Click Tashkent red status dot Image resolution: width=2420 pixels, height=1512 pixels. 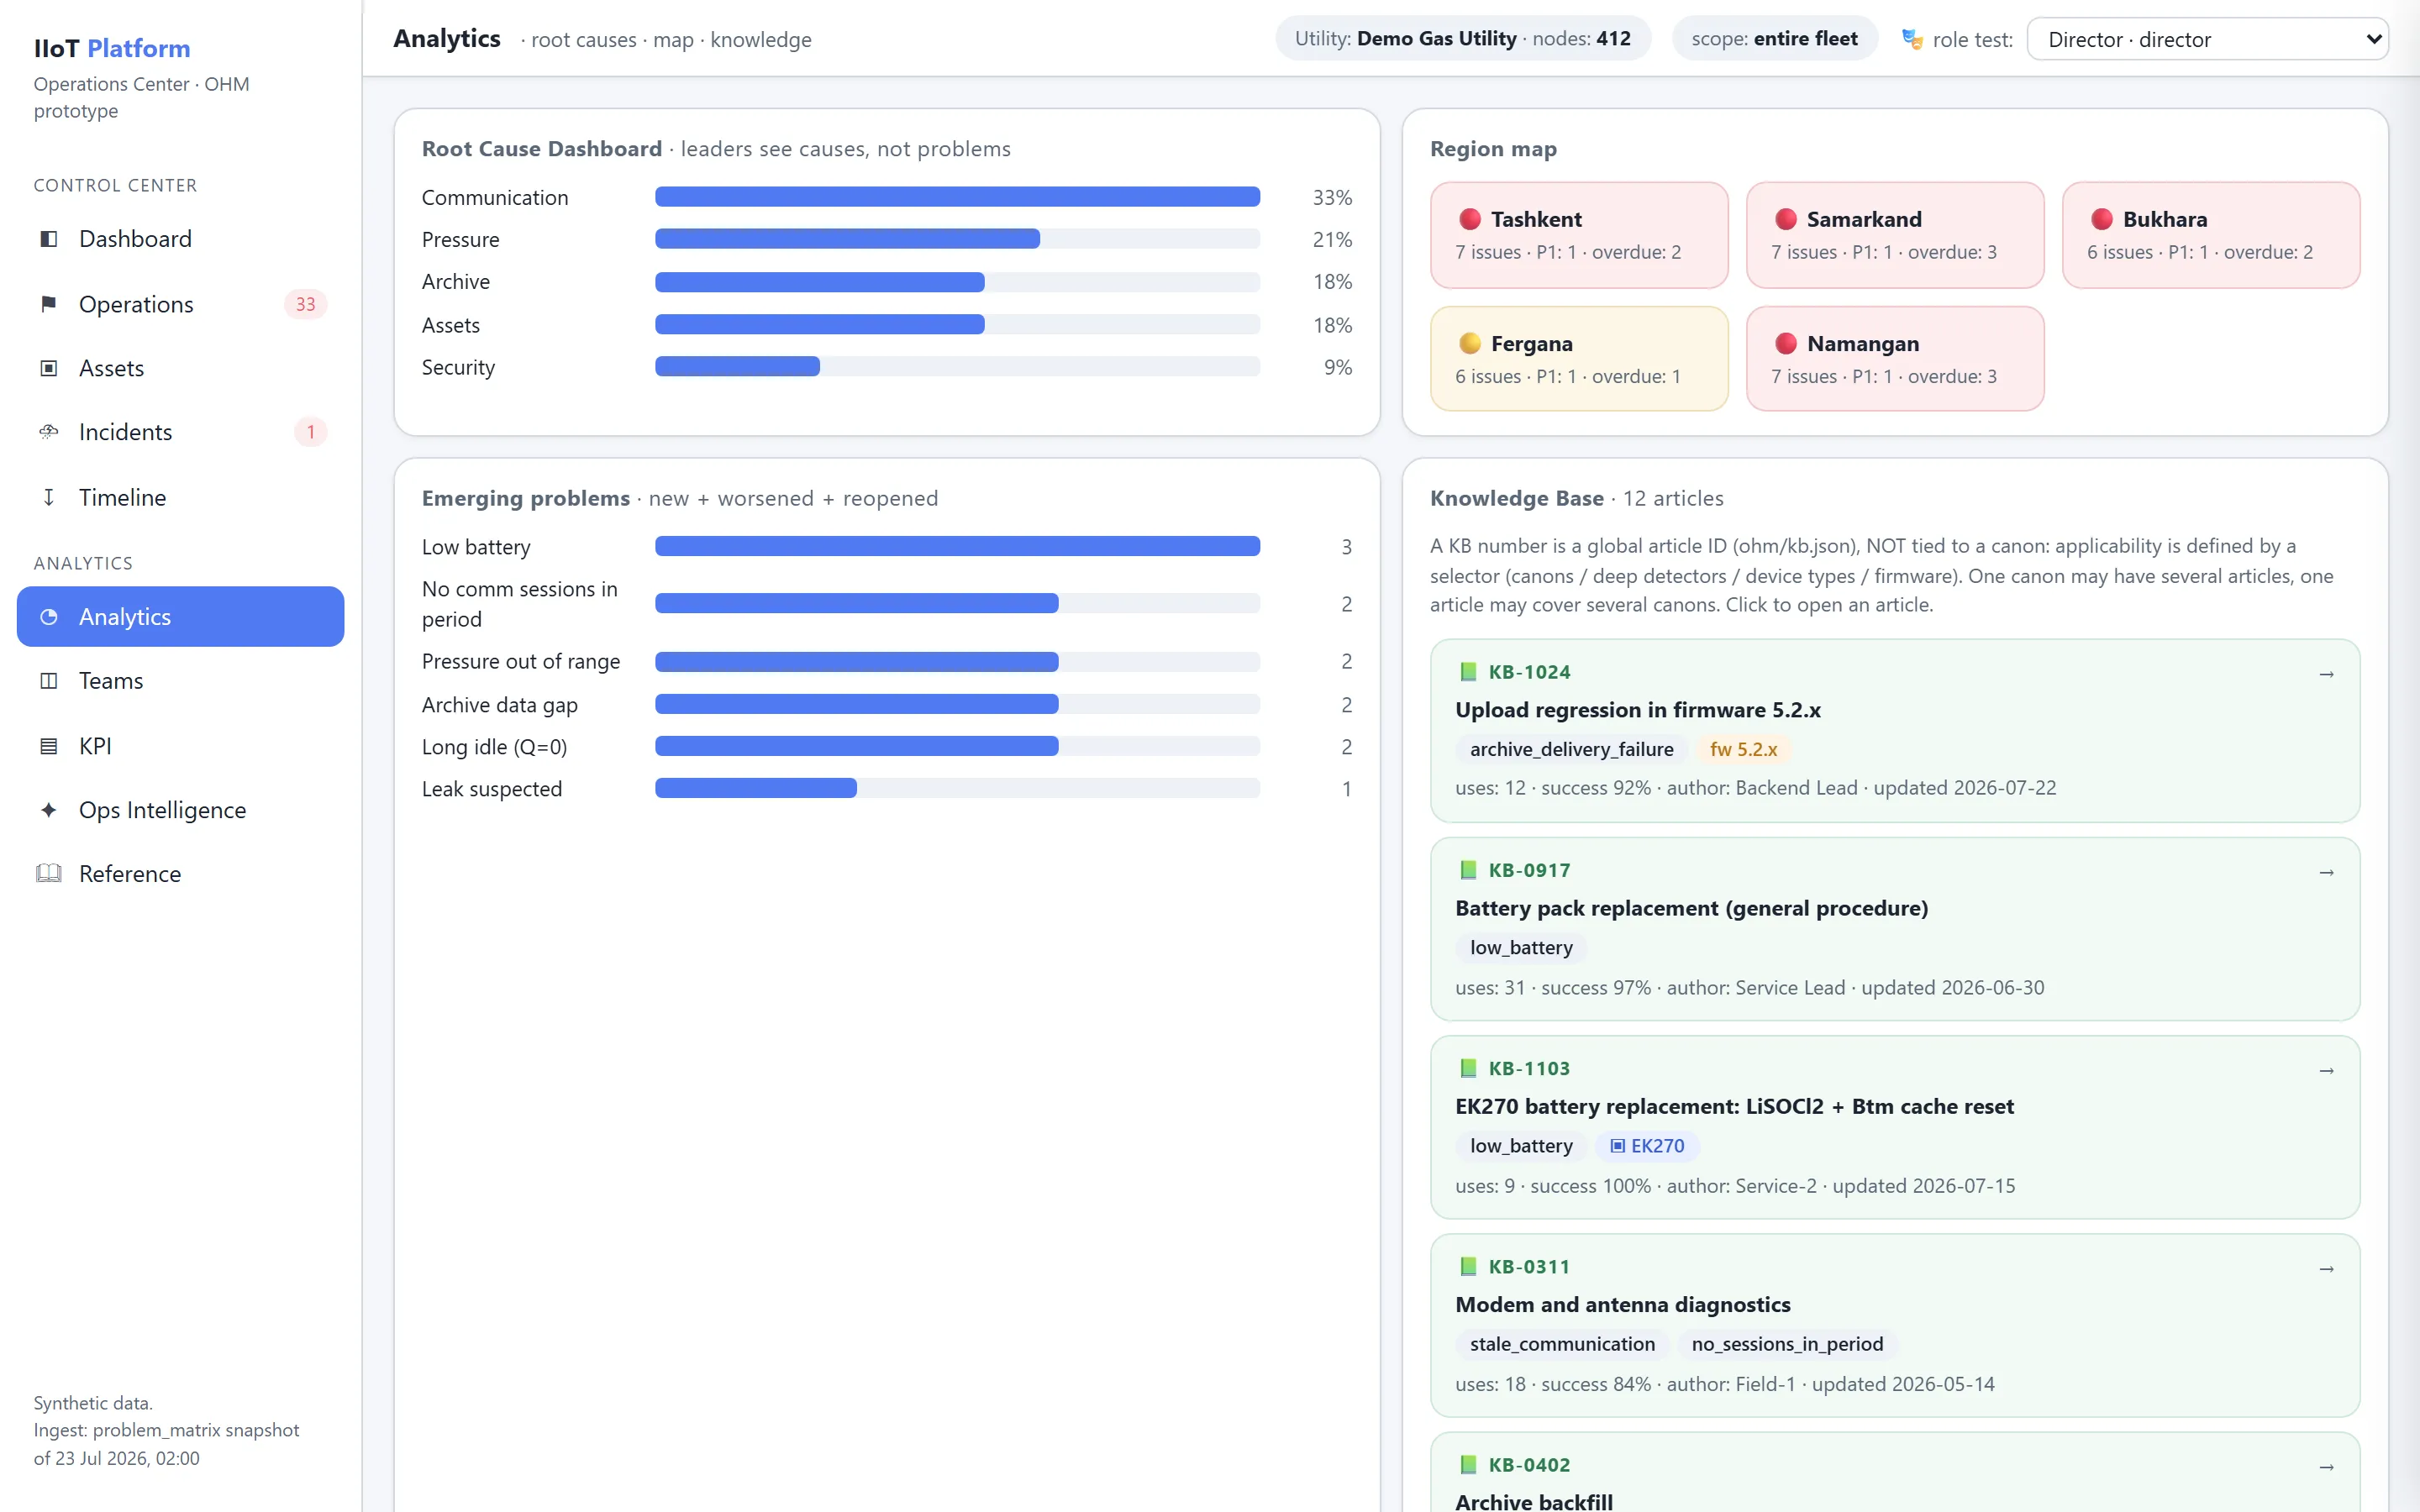pyautogui.click(x=1469, y=219)
